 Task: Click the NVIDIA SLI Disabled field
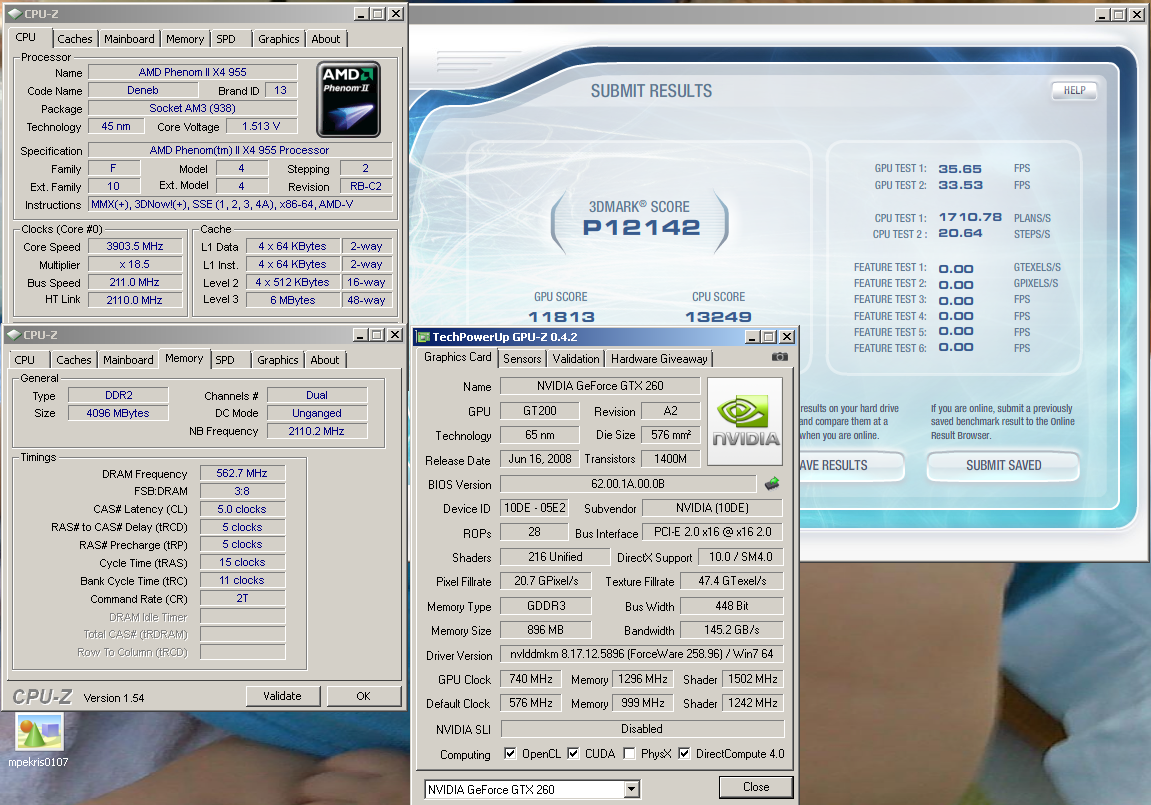click(x=642, y=729)
